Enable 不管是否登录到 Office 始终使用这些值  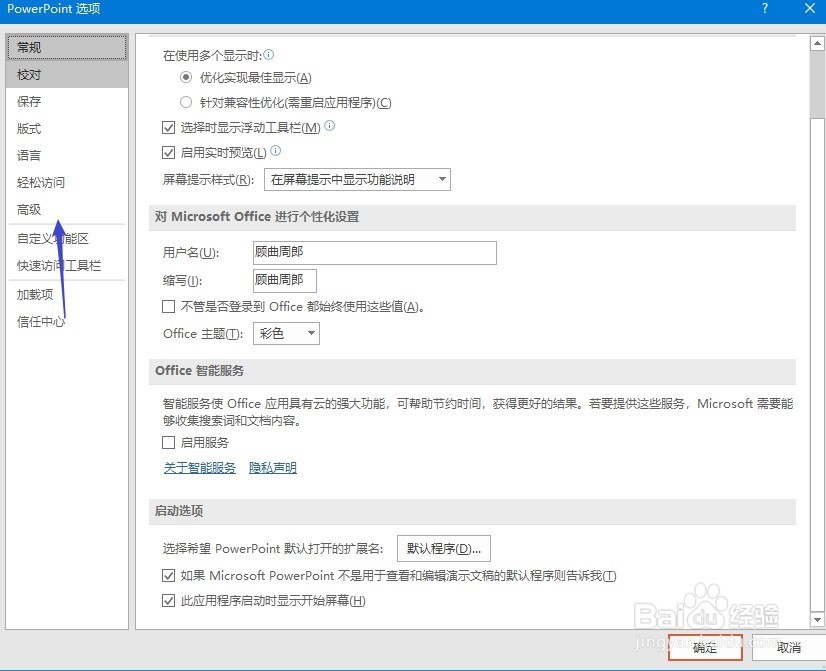(x=168, y=306)
